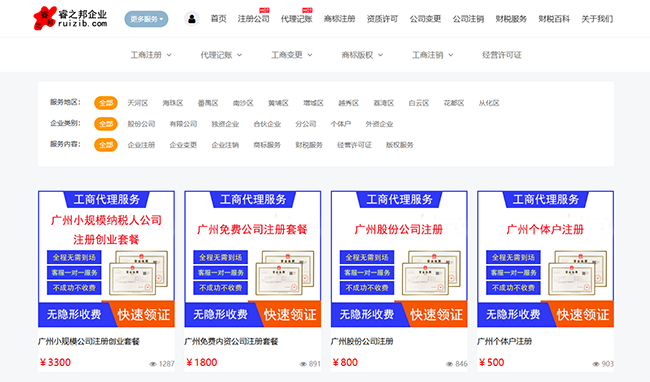Expand the 工商变更 dropdown menu

click(x=291, y=55)
